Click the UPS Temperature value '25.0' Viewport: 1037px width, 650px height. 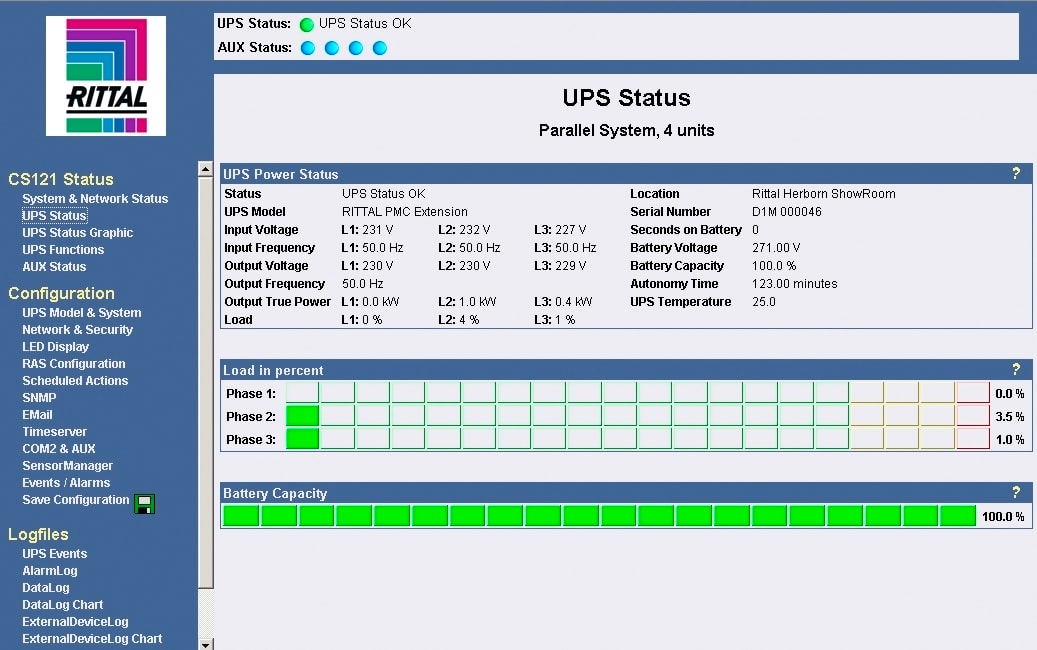click(x=764, y=302)
